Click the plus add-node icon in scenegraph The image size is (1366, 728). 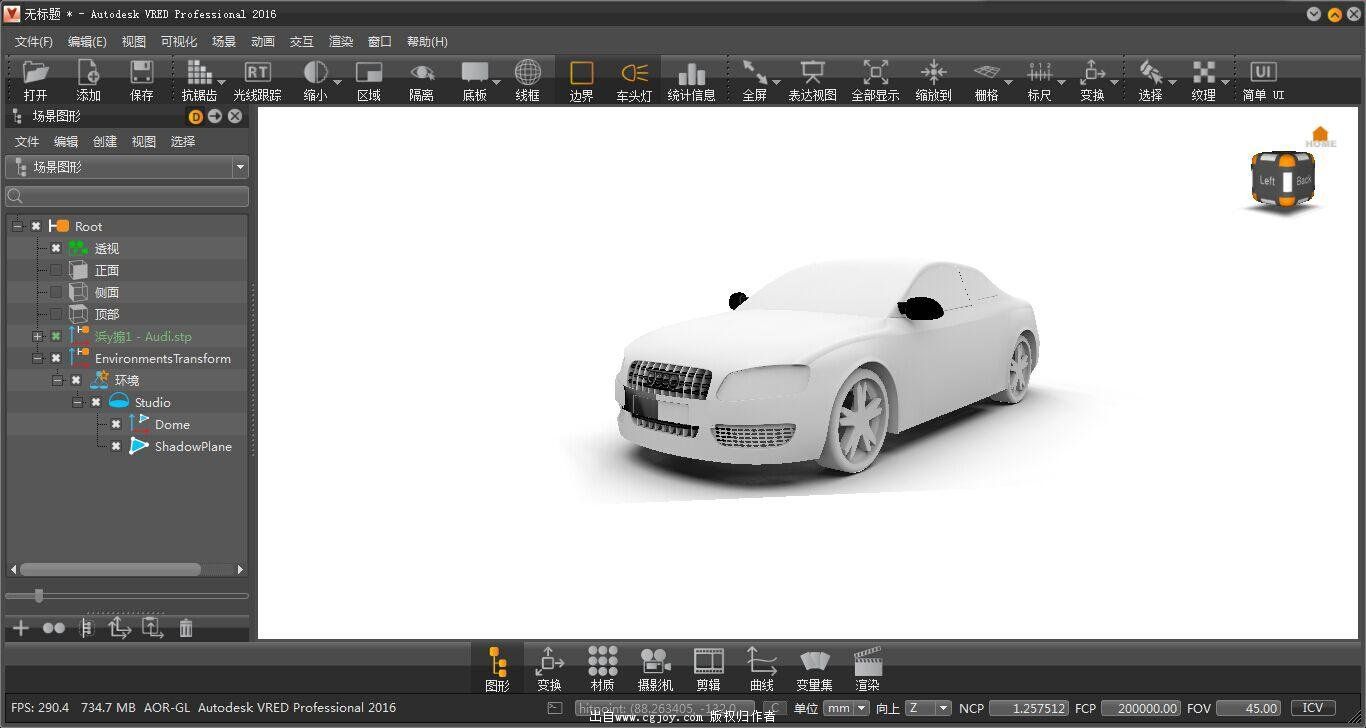tap(20, 628)
